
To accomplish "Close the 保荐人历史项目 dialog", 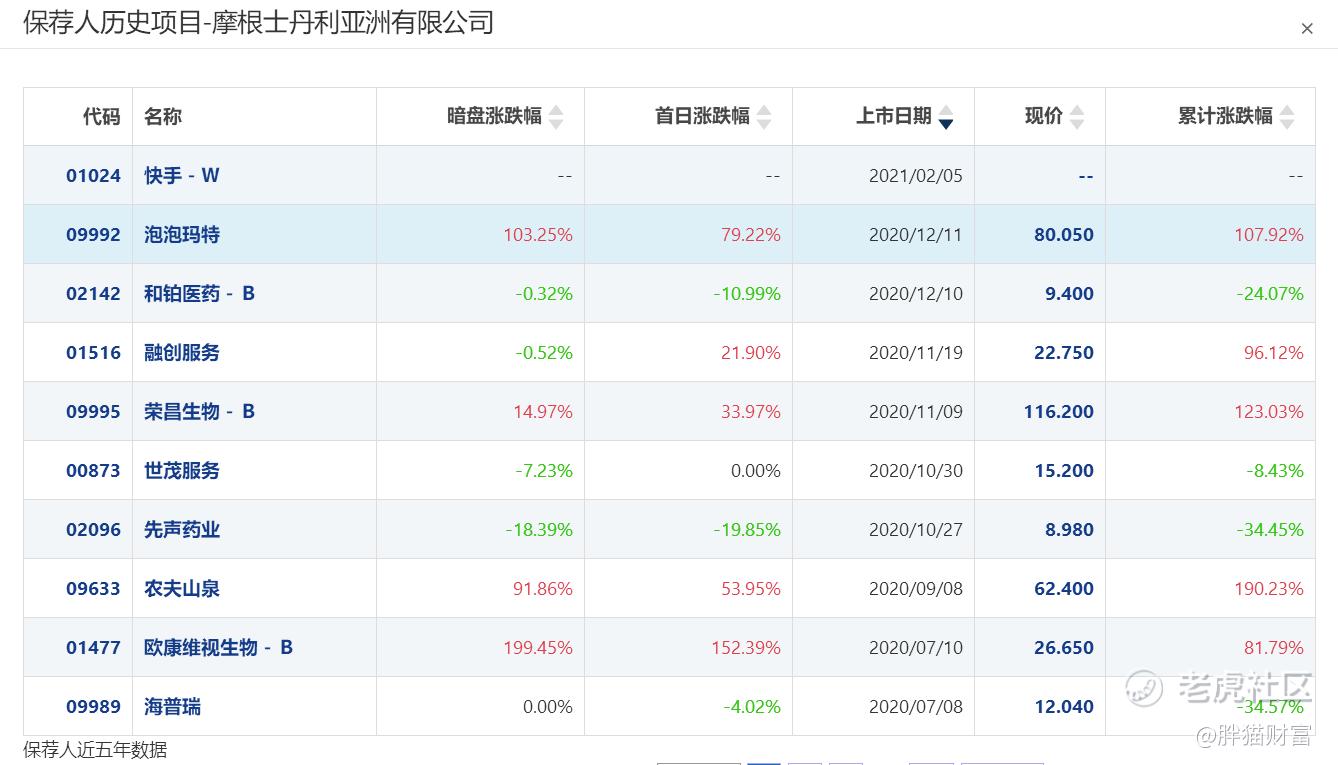I will coord(1307,29).
